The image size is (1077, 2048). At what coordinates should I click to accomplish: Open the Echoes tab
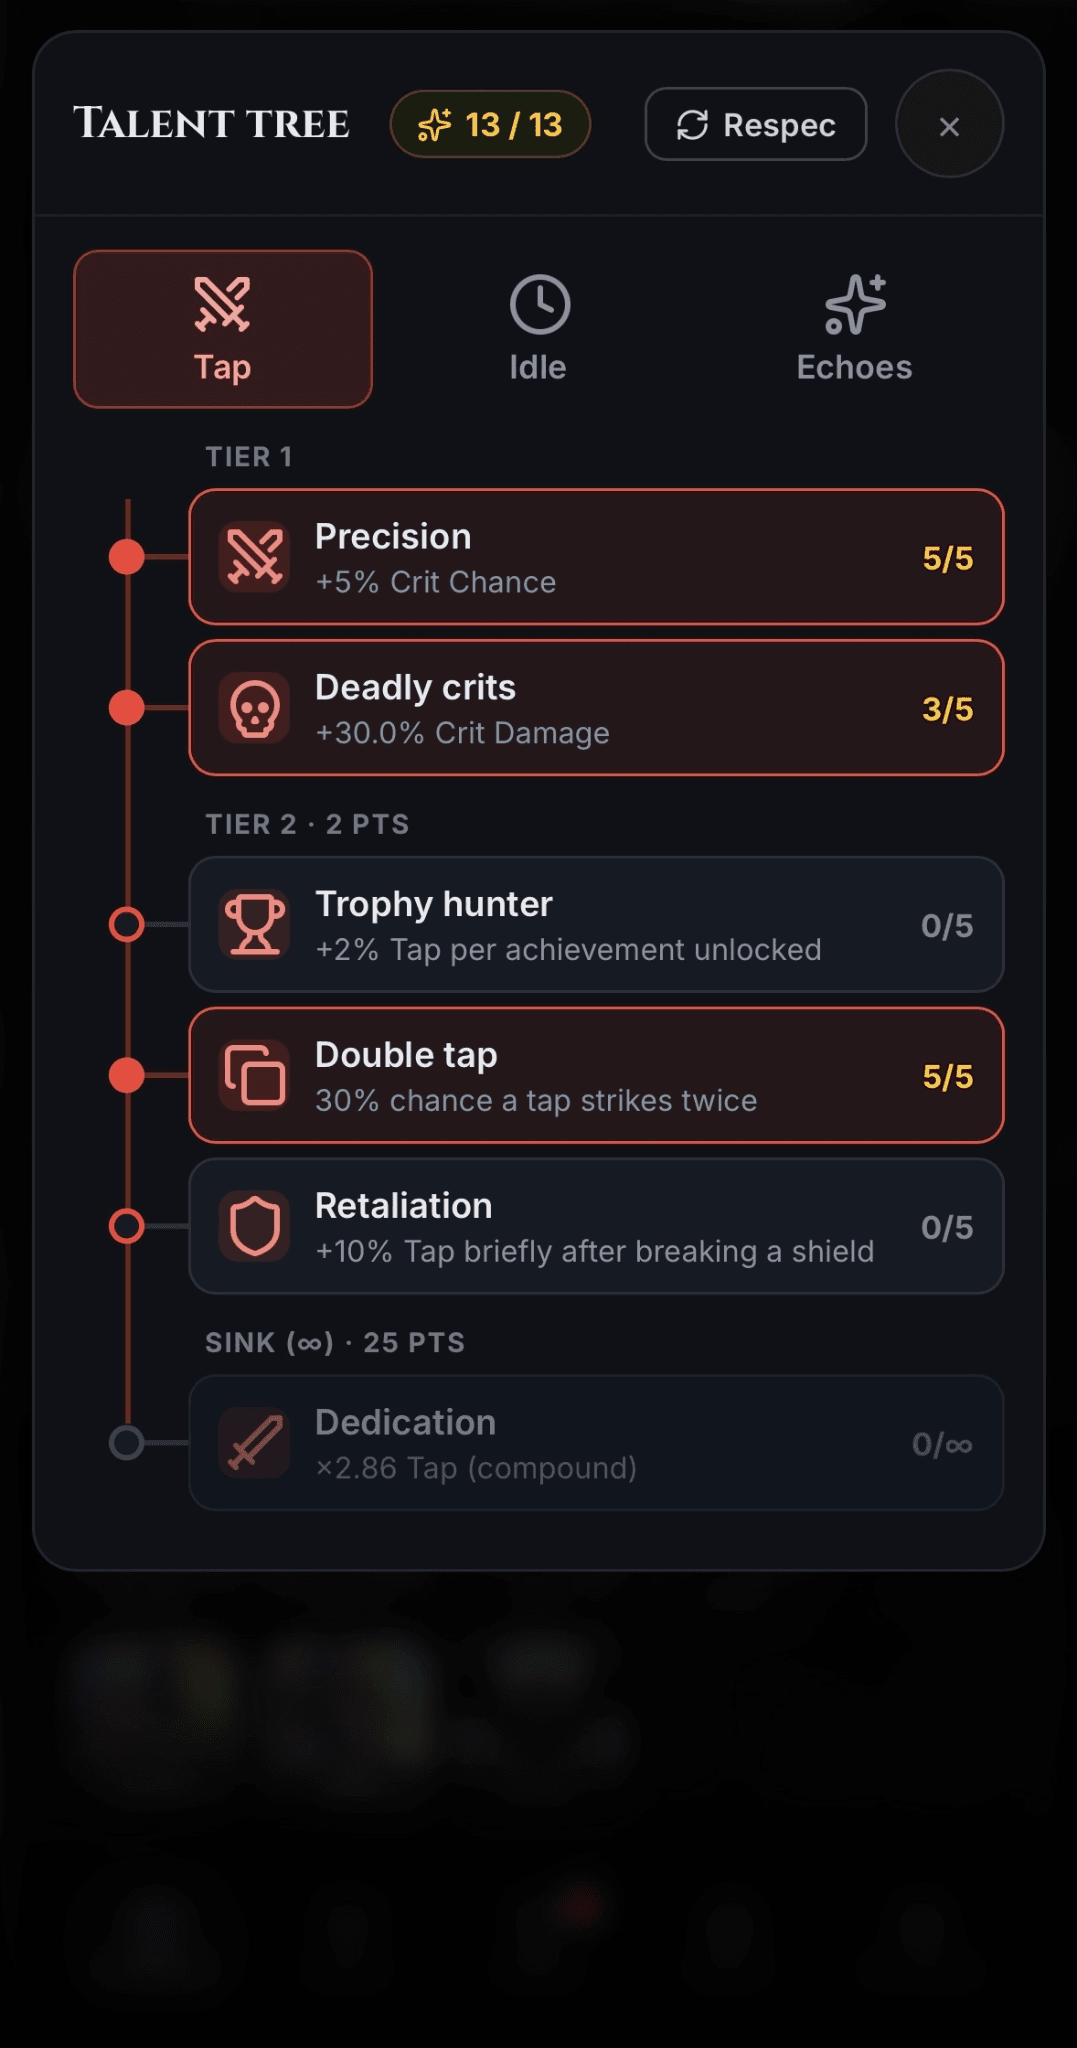pyautogui.click(x=854, y=329)
